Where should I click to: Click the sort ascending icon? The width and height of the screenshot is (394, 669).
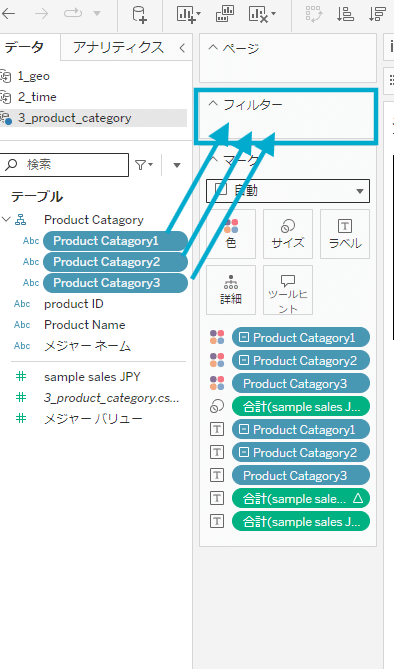345,14
